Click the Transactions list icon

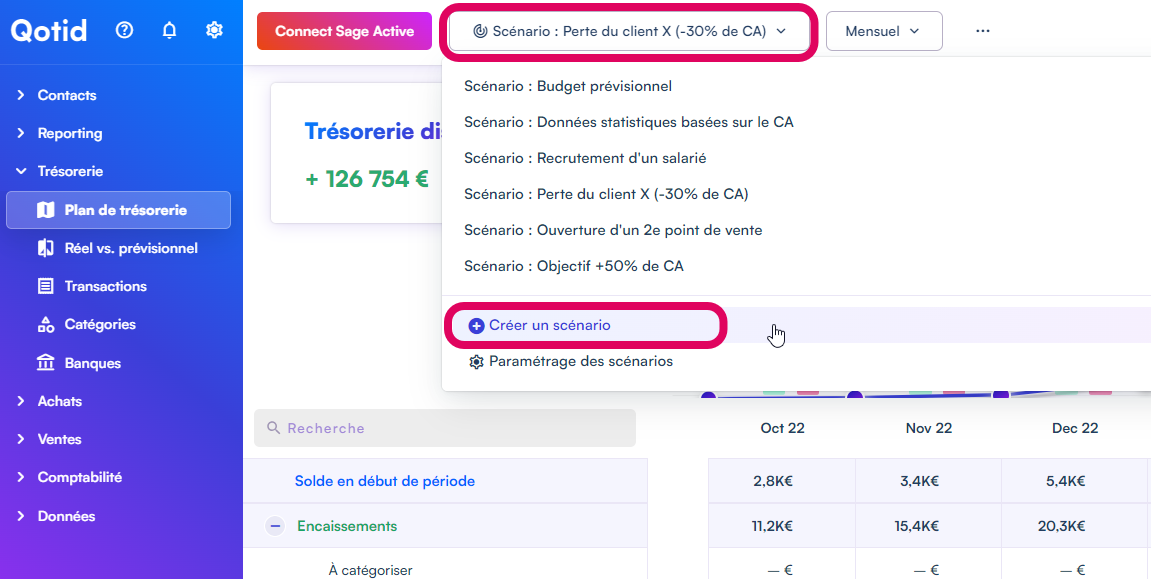click(x=46, y=286)
